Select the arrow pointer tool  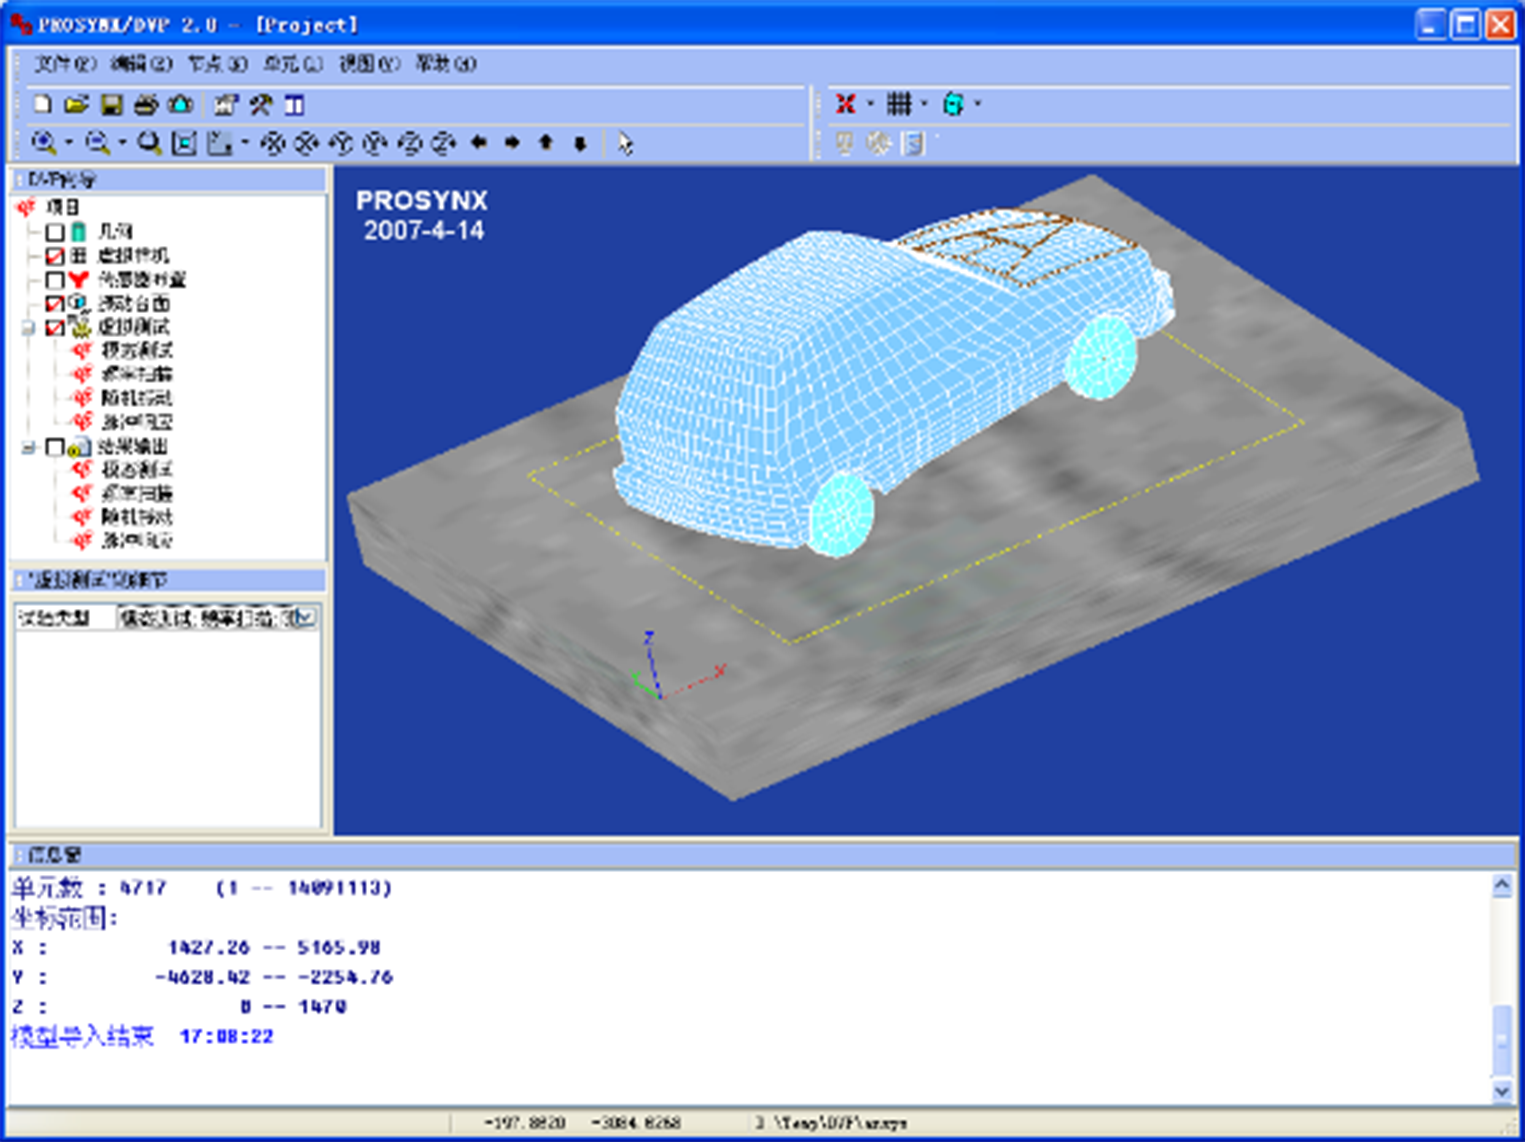(x=625, y=143)
